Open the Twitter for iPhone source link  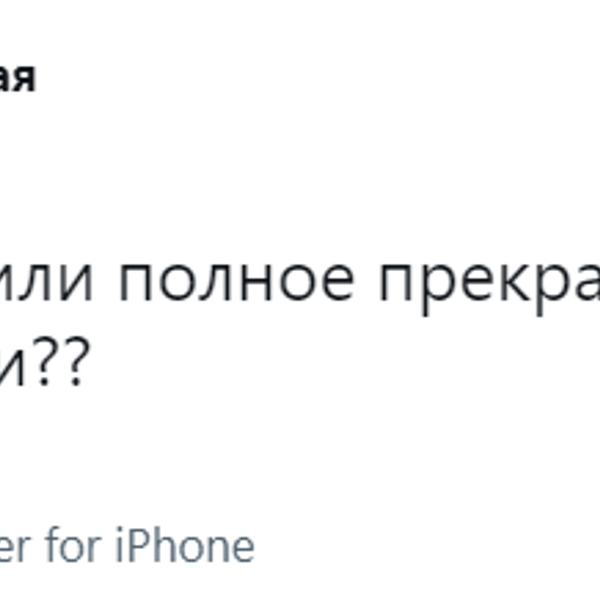[127, 545]
